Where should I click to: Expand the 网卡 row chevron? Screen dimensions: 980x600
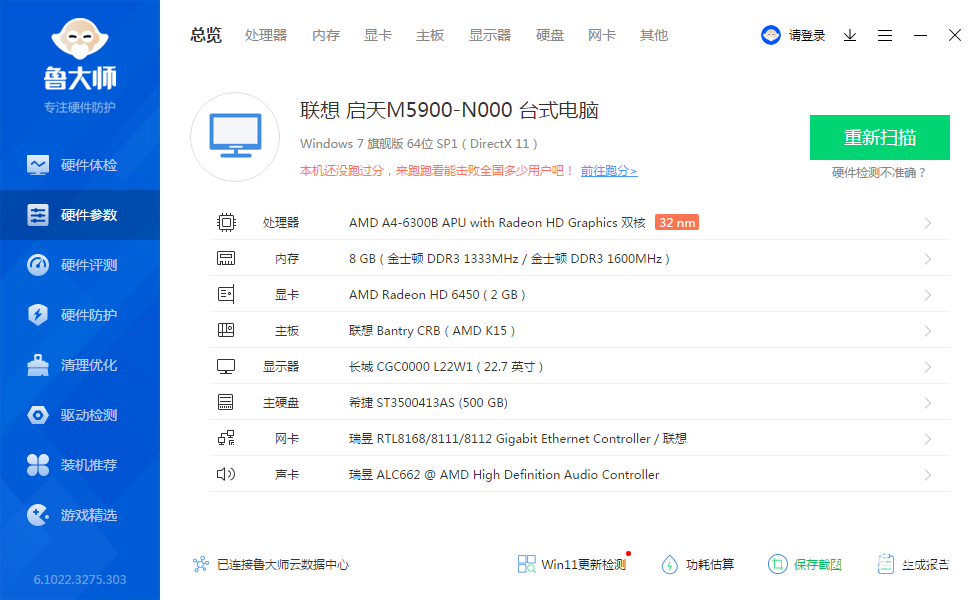(x=928, y=439)
